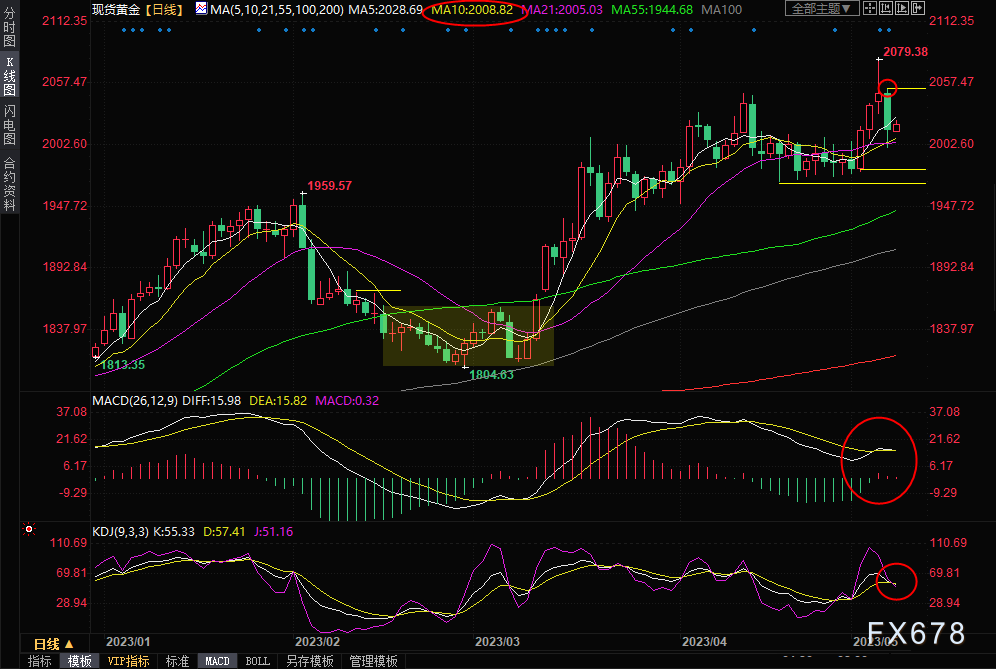
Task: Expand the 日线 period selector
Action: pyautogui.click(x=53, y=644)
